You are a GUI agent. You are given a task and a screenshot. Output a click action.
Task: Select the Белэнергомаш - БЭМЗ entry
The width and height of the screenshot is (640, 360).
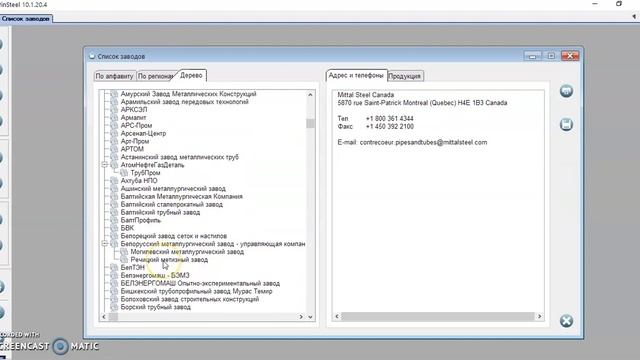click(155, 276)
